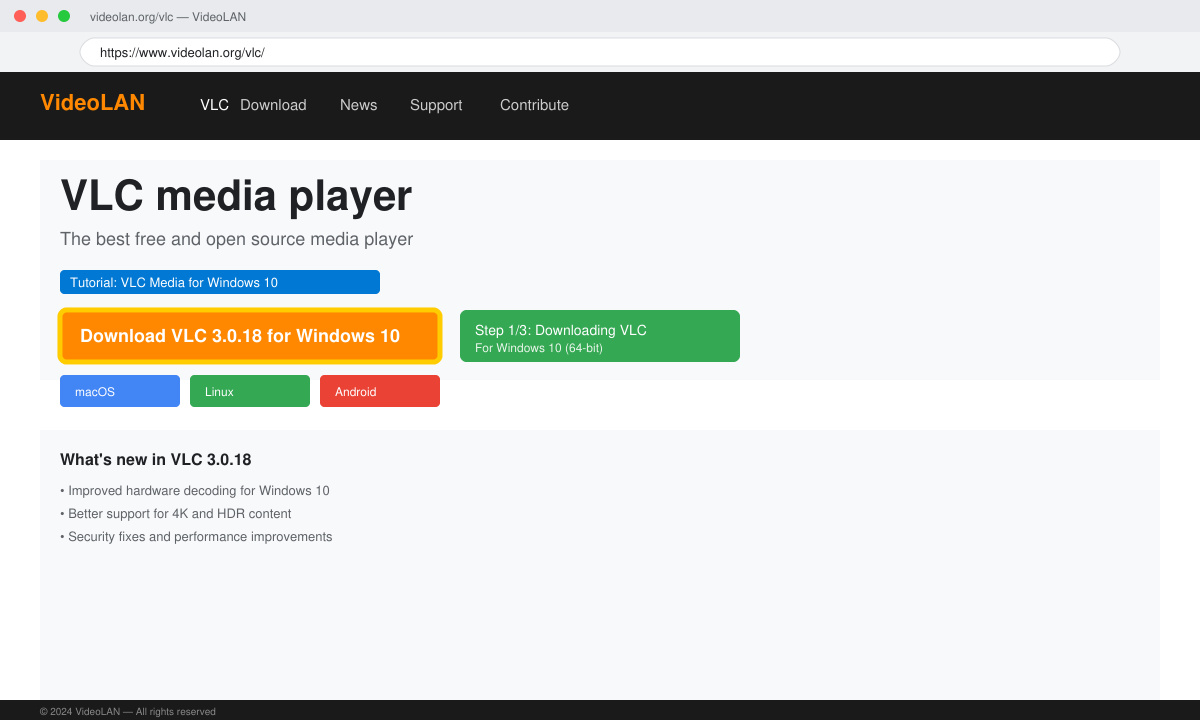Click the 2024 VideoLAN copyright footer text

click(x=128, y=712)
